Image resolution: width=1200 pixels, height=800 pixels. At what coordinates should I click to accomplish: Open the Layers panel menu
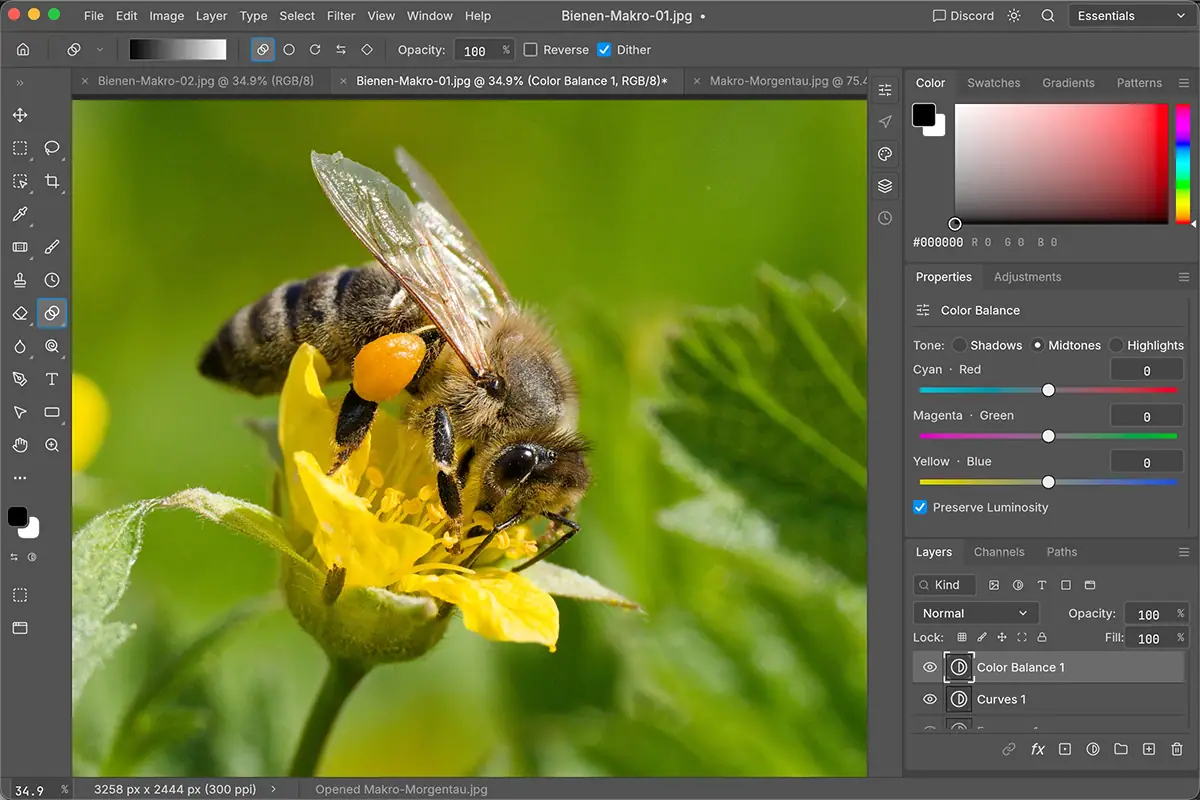coord(1184,552)
